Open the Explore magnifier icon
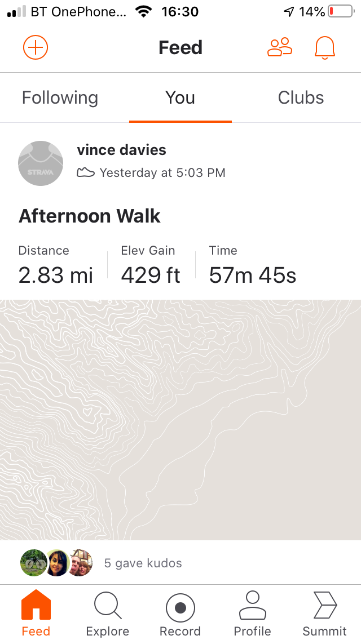 pos(108,606)
